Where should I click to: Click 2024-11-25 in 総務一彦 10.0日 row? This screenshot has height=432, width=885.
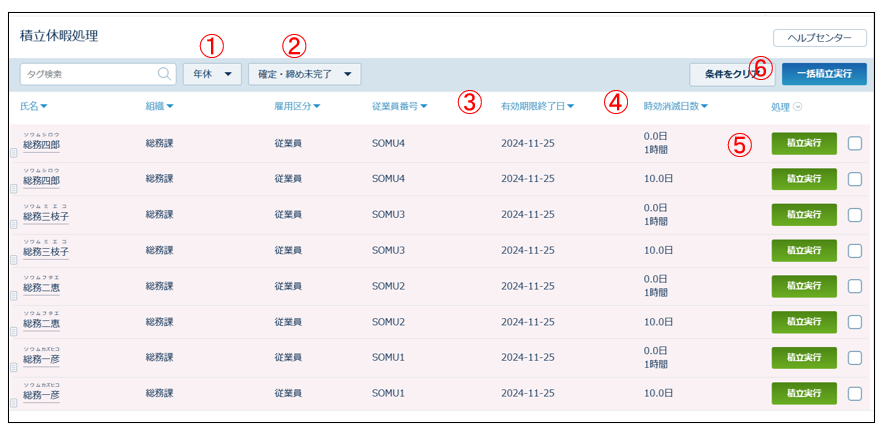[528, 393]
